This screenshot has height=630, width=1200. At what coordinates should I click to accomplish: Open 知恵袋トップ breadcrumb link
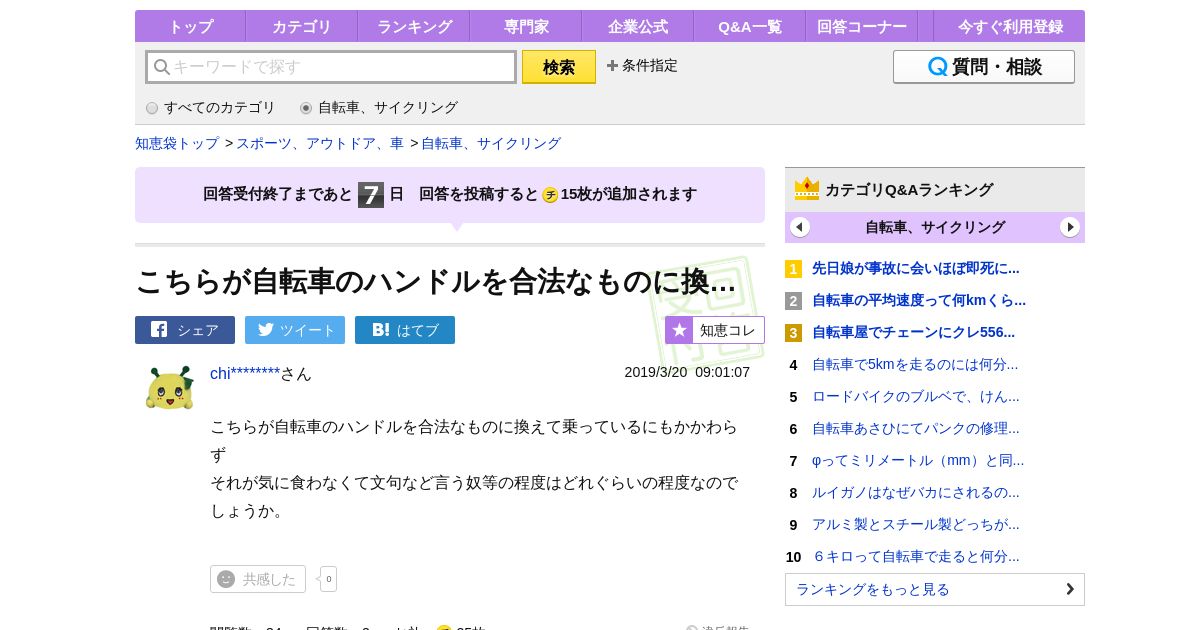coord(177,143)
